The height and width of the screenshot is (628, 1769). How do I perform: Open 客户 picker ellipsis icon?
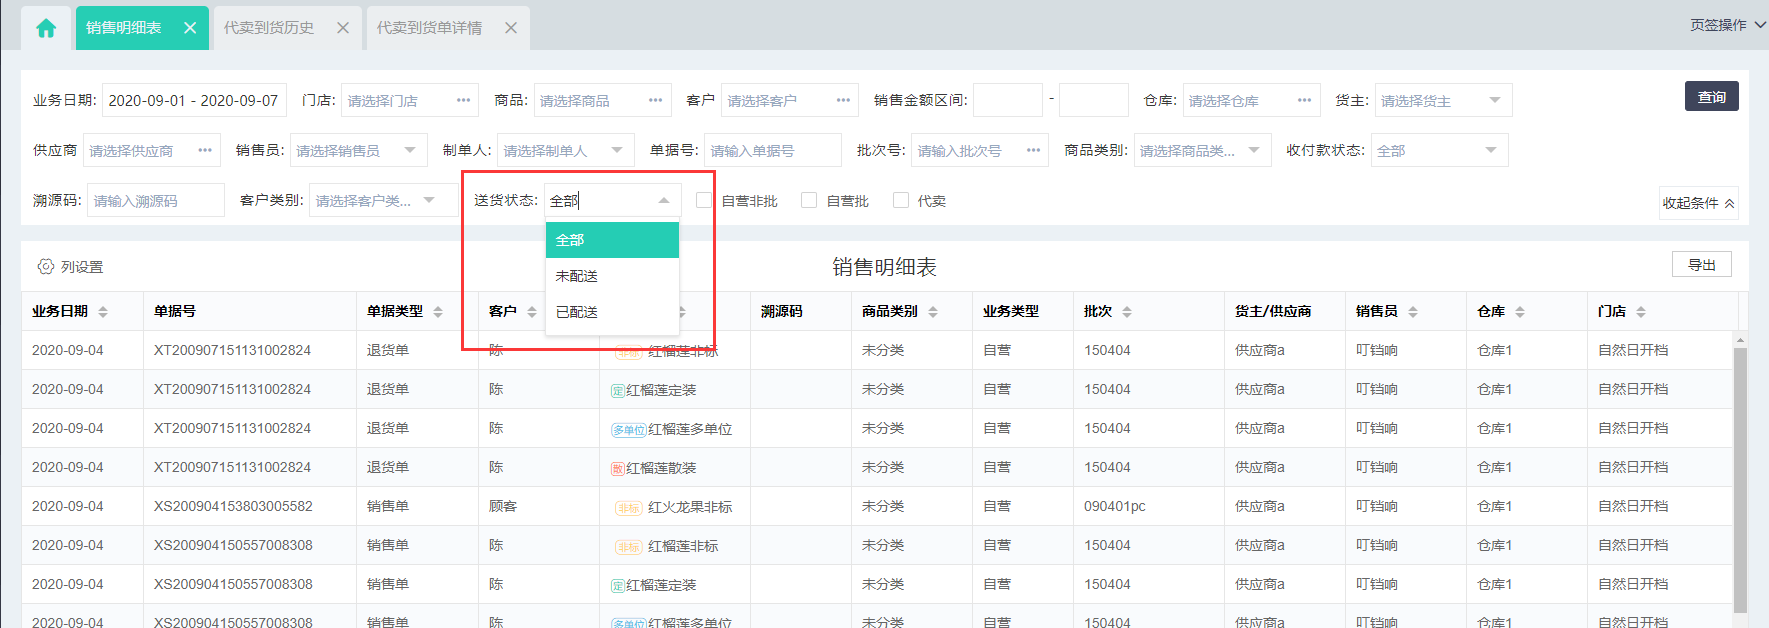click(x=844, y=100)
